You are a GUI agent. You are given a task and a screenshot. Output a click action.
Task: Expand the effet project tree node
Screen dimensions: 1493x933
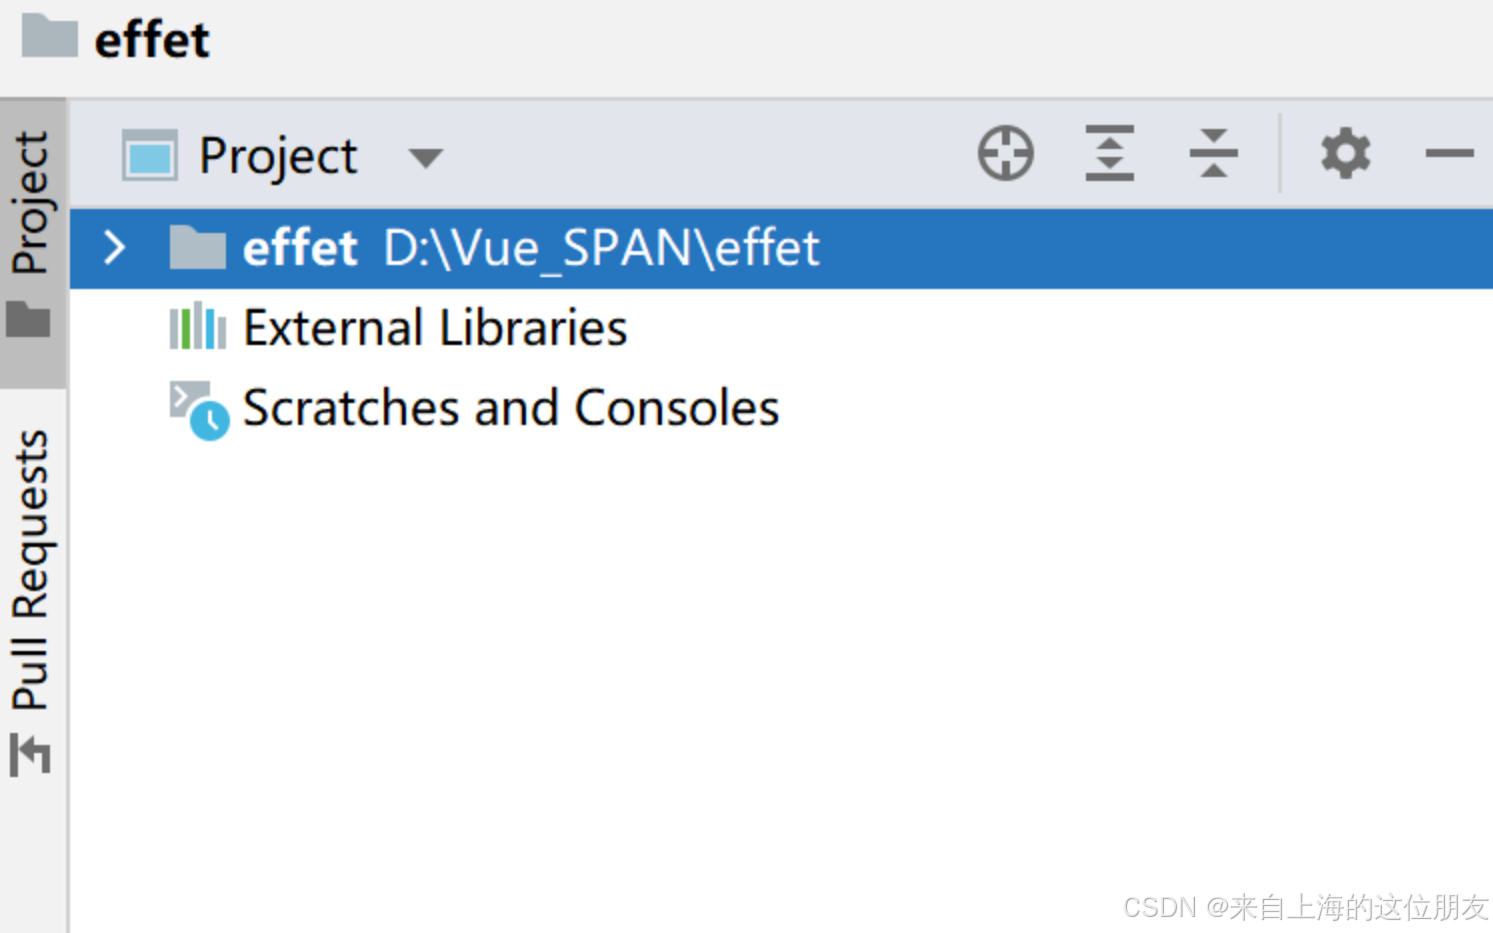113,247
